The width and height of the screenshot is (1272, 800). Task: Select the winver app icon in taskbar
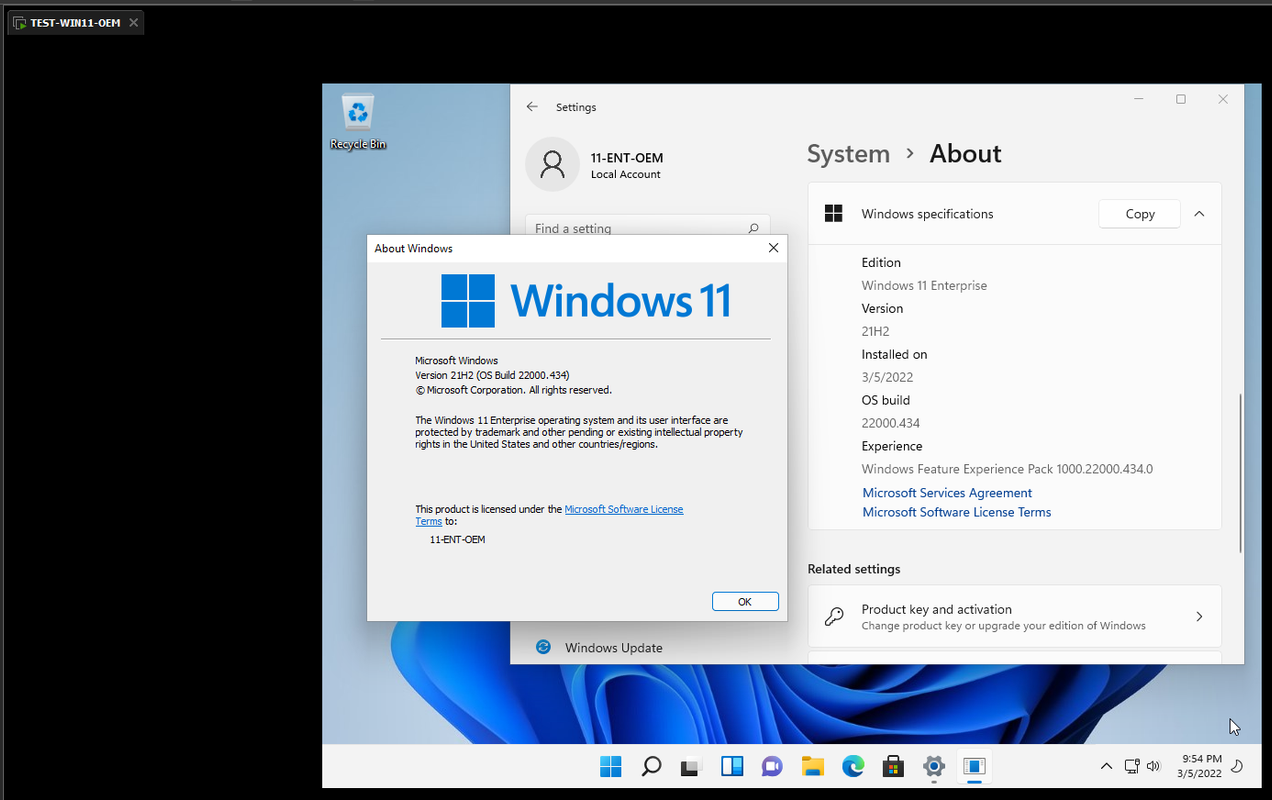974,767
